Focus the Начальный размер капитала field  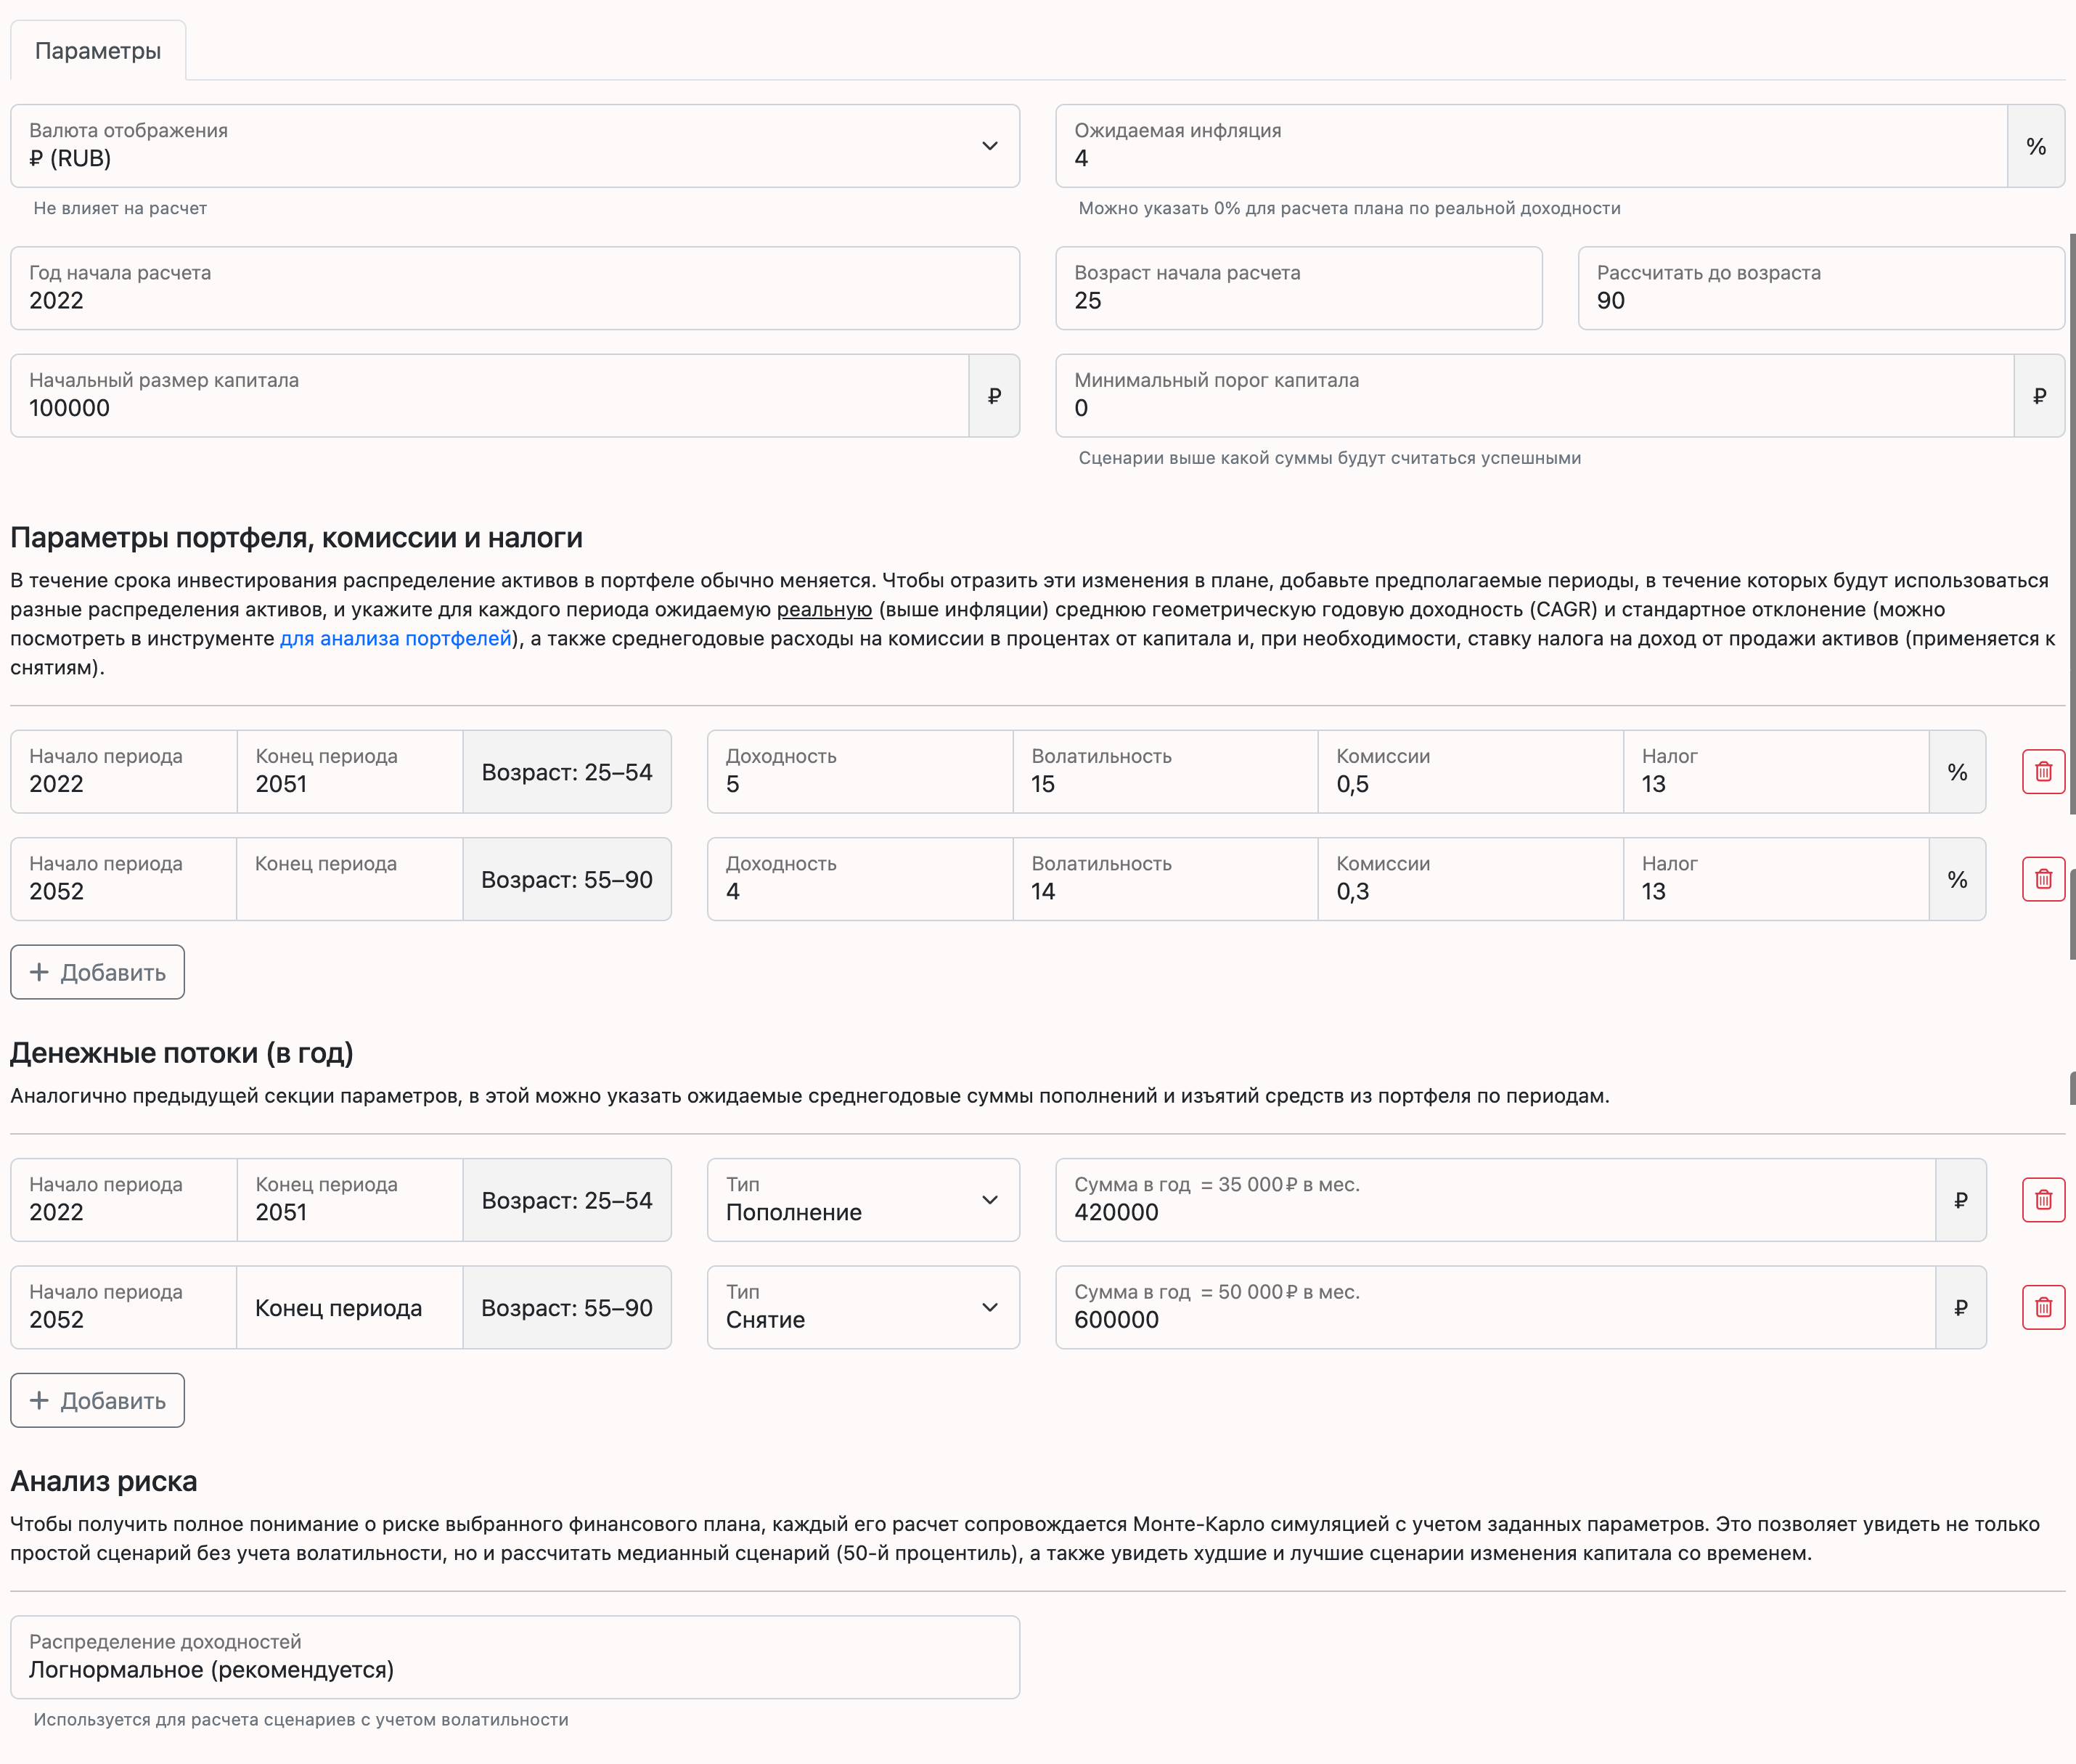tap(490, 396)
